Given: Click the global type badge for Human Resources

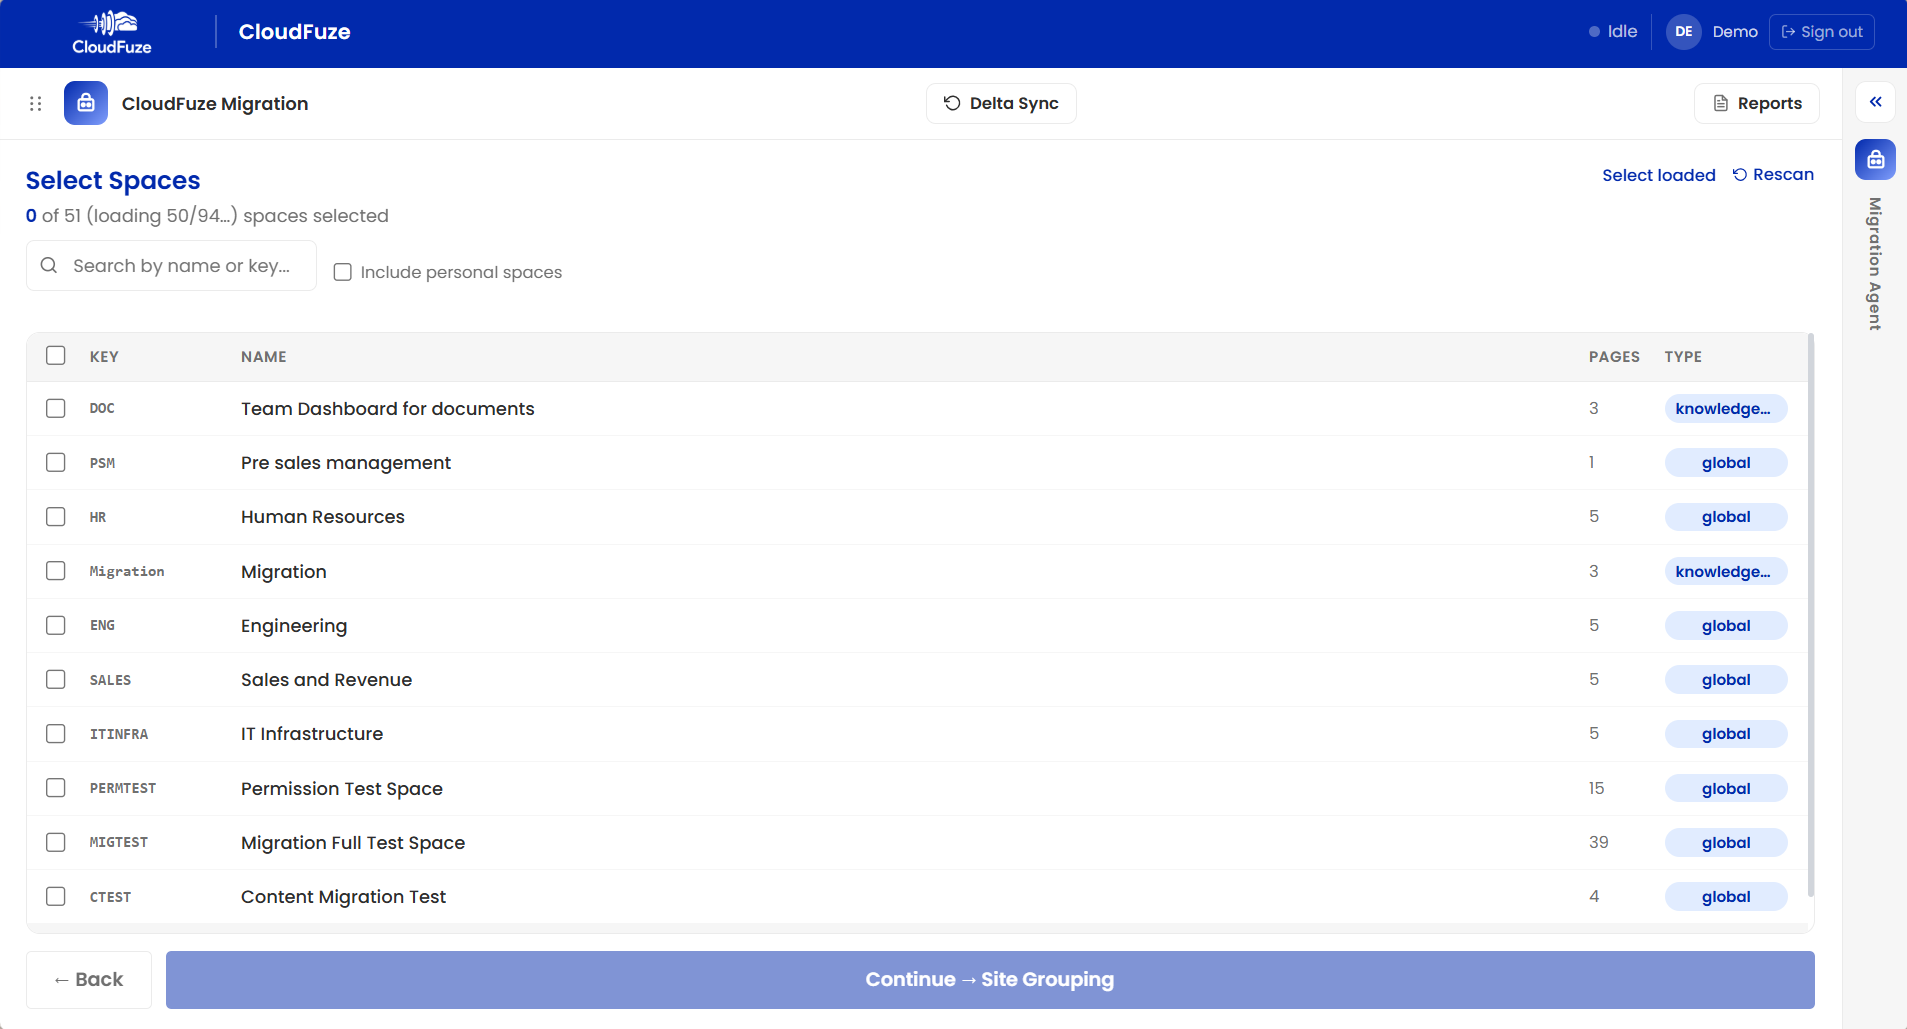Looking at the screenshot, I should click(1726, 517).
